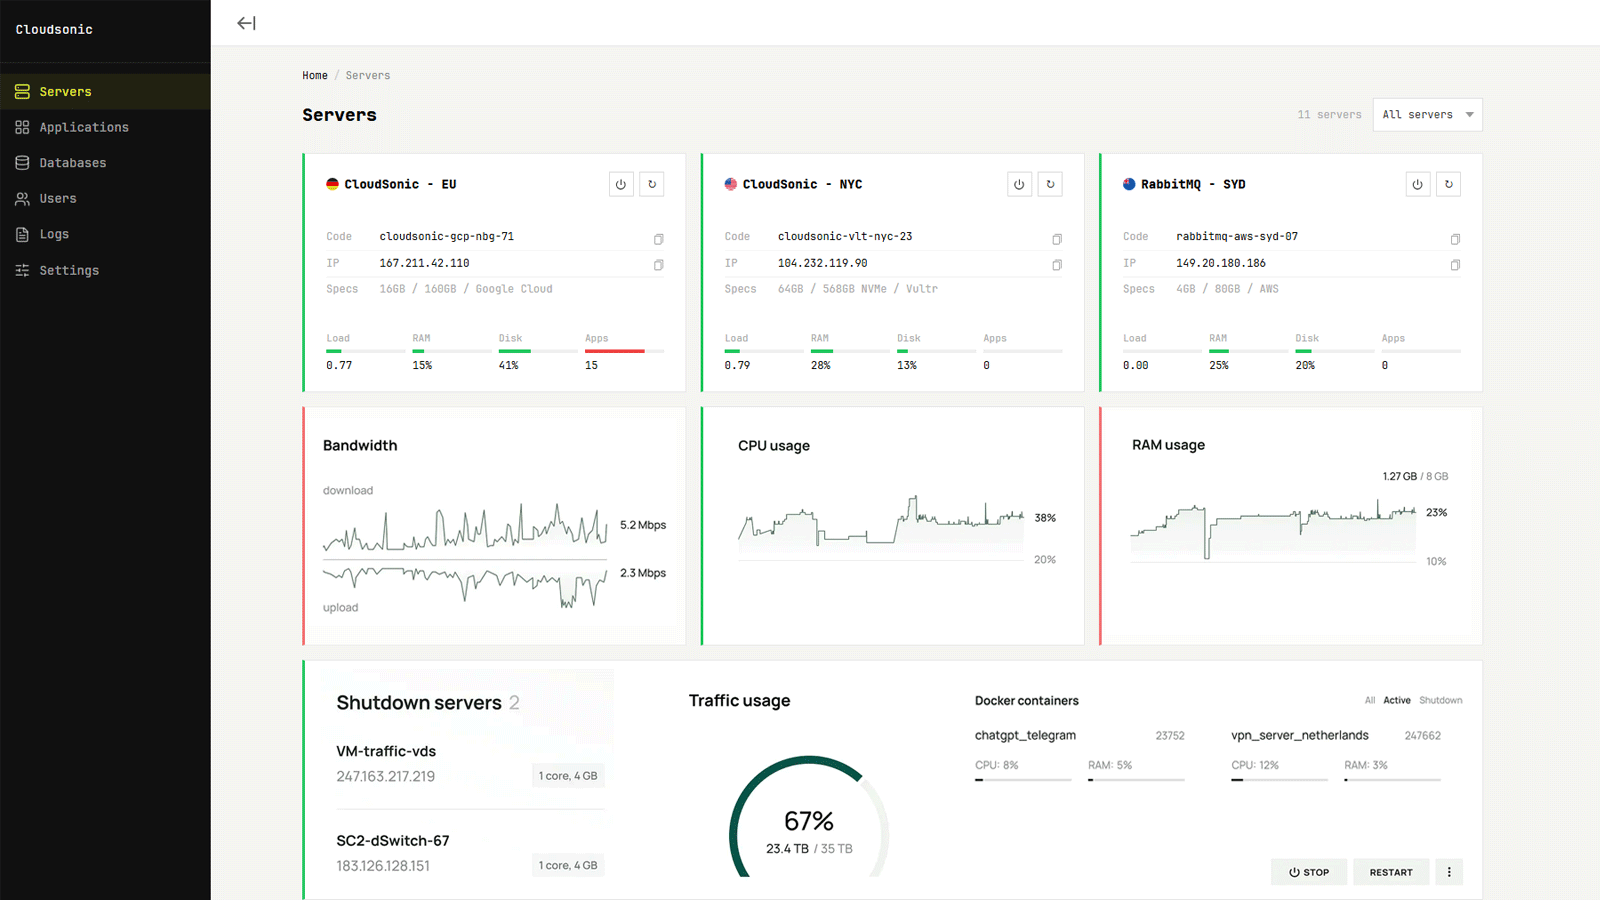
Task: Click the German flag on CloudSonic - EU
Action: tap(332, 184)
